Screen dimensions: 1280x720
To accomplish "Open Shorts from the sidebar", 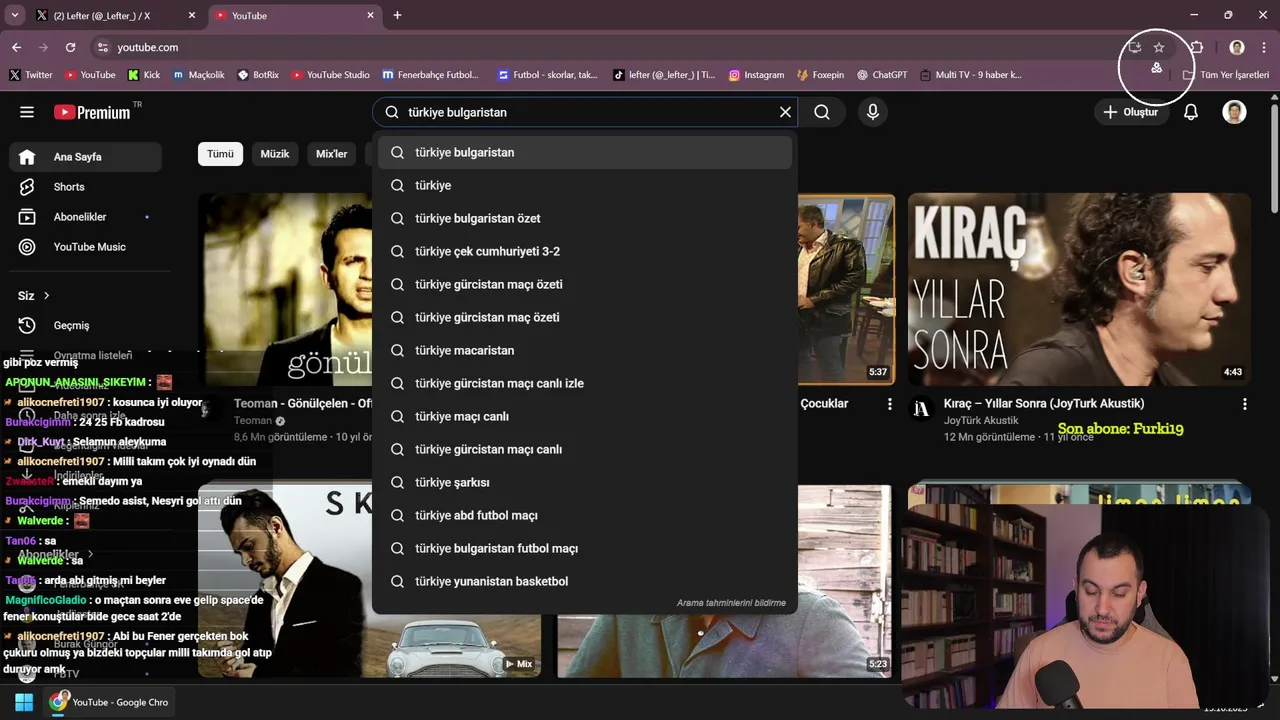I will (85, 187).
